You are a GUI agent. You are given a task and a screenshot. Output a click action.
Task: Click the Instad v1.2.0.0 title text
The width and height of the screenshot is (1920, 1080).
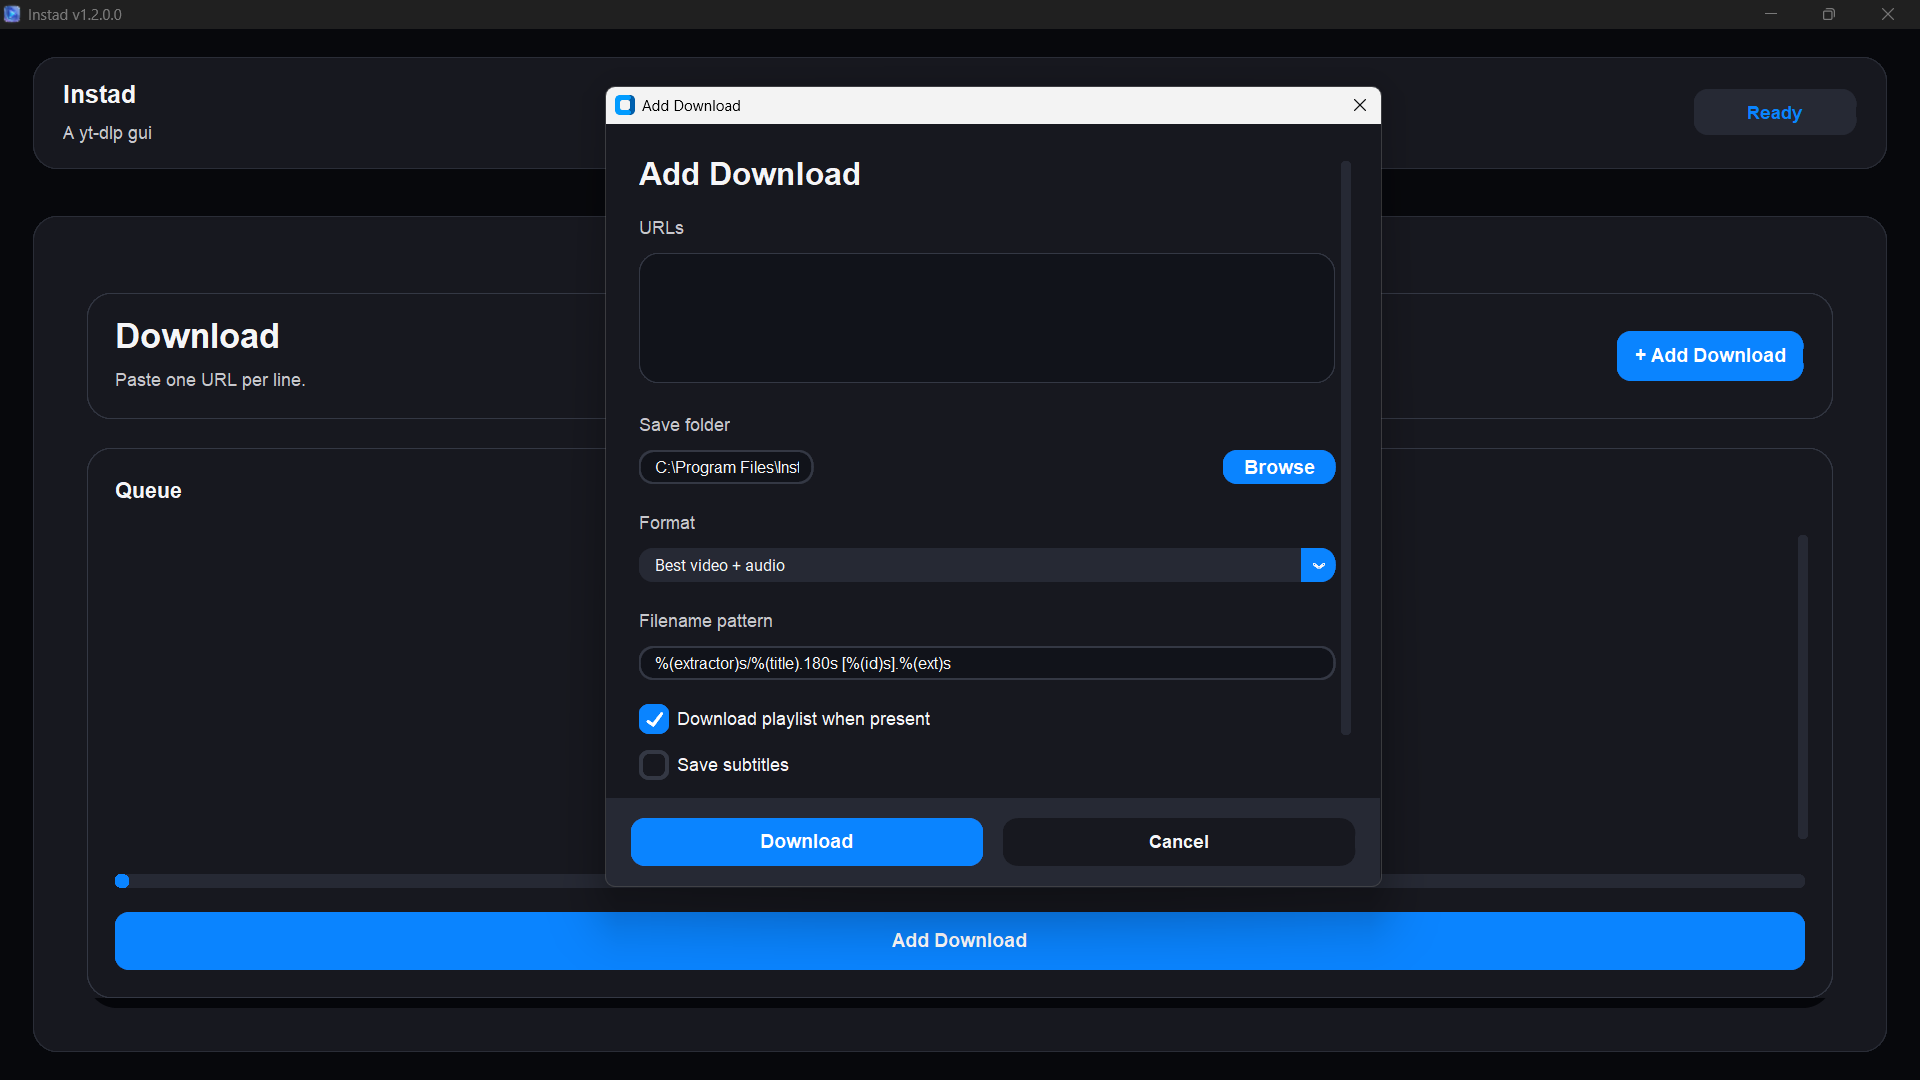click(75, 15)
